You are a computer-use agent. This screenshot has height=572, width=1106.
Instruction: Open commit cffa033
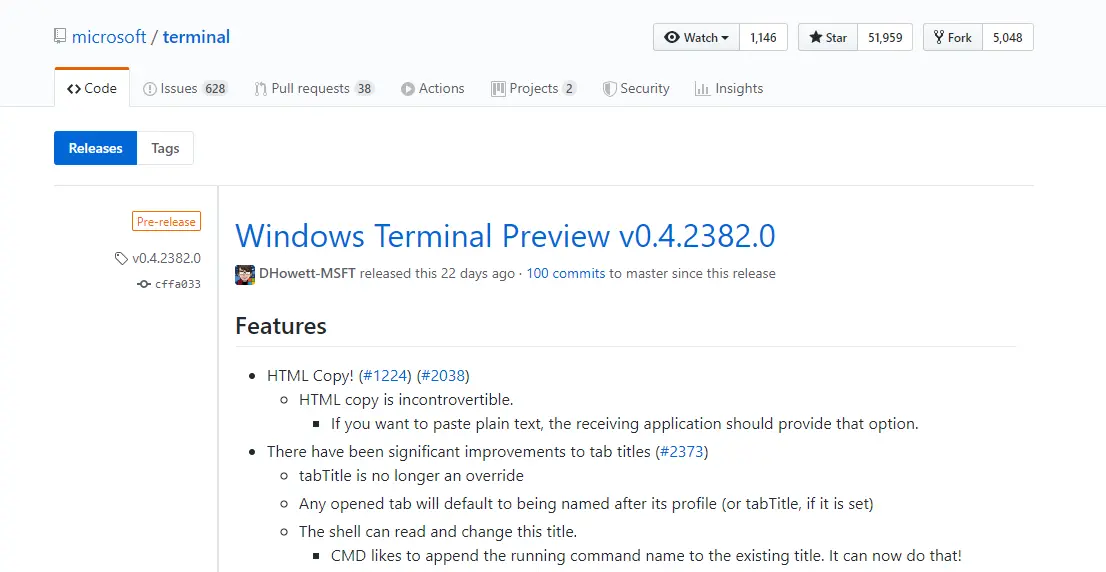point(178,284)
